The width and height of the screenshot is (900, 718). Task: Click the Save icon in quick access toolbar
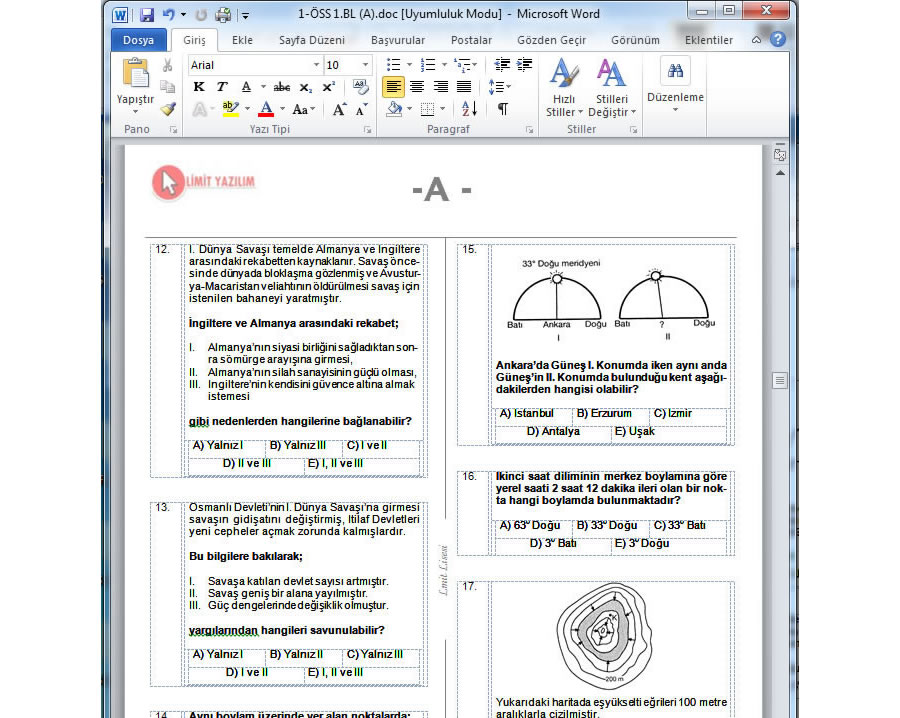(x=147, y=15)
